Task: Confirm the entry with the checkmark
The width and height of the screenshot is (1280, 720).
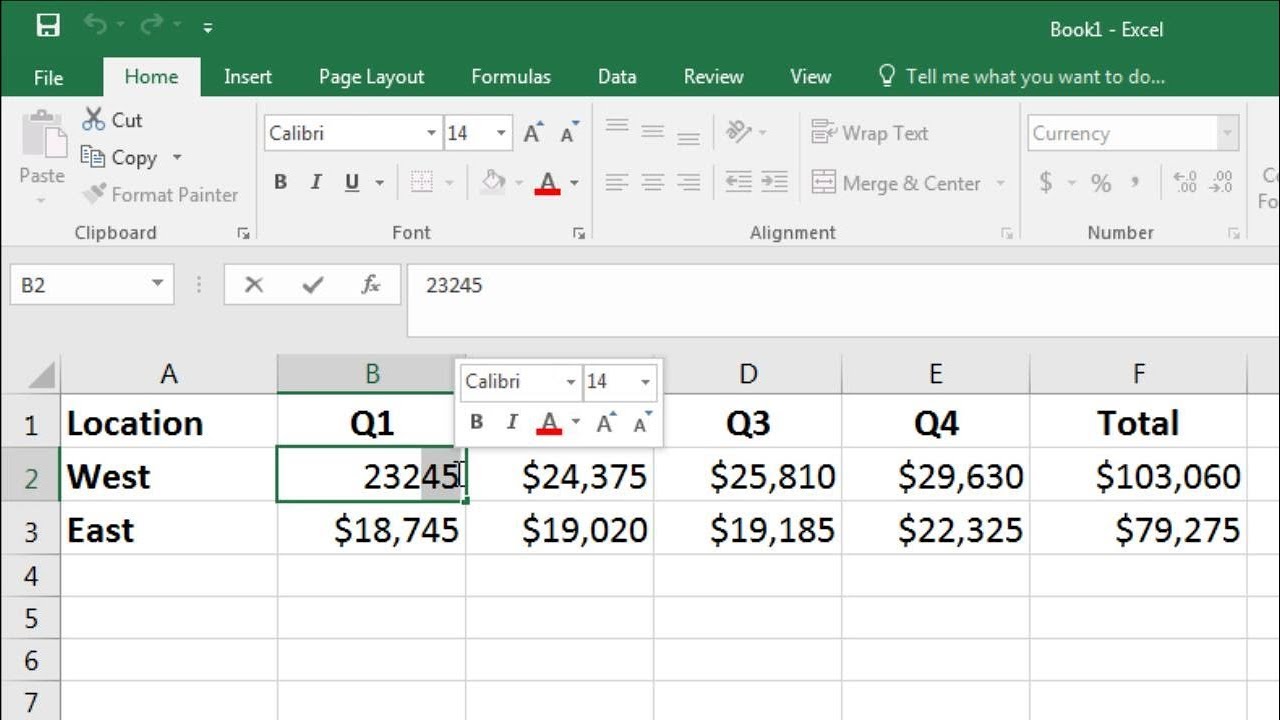Action: pos(313,285)
